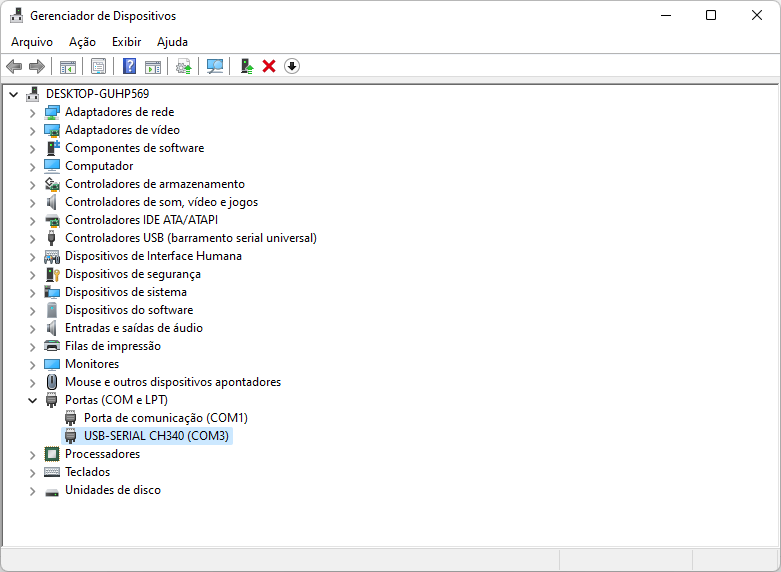781x572 pixels.
Task: Click the Unidades de disco drive icon
Action: tap(52, 491)
